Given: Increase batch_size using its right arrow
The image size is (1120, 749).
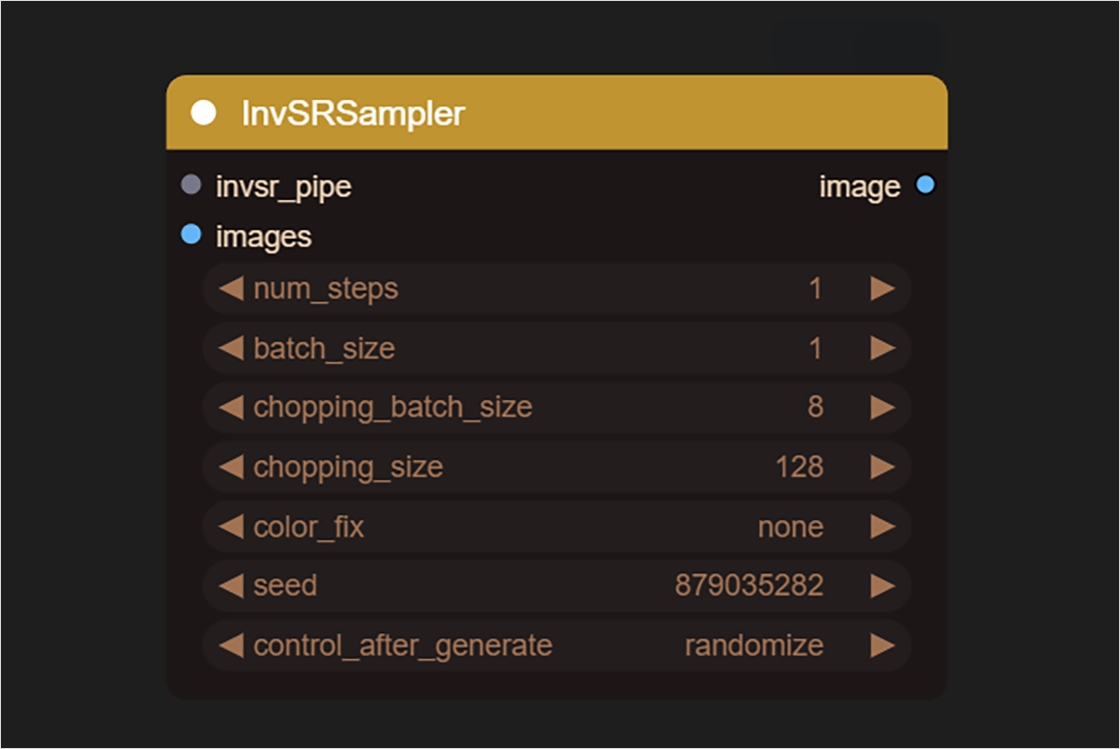Looking at the screenshot, I should [x=882, y=348].
